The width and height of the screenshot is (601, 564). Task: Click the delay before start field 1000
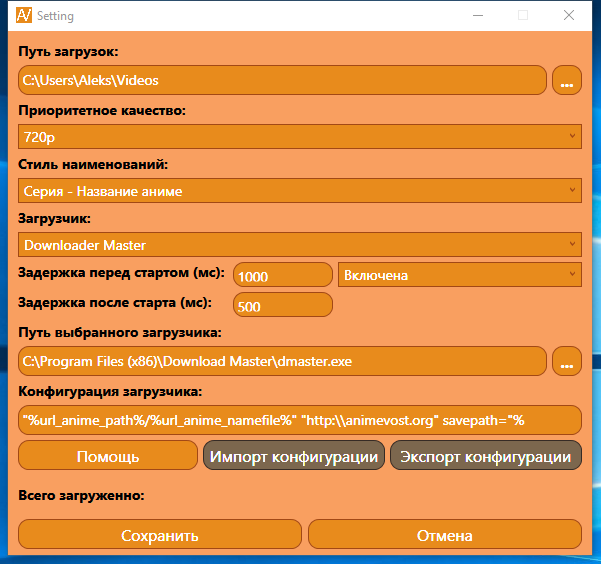pos(283,275)
